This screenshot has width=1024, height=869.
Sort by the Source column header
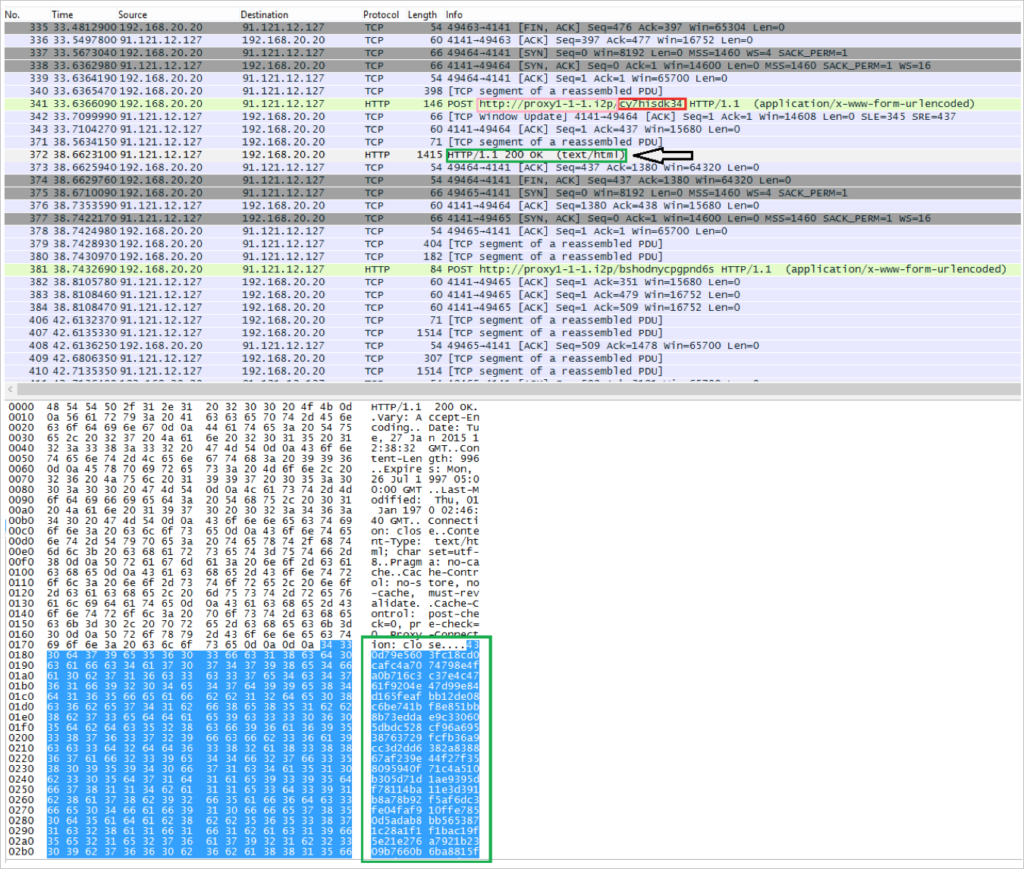click(x=132, y=15)
